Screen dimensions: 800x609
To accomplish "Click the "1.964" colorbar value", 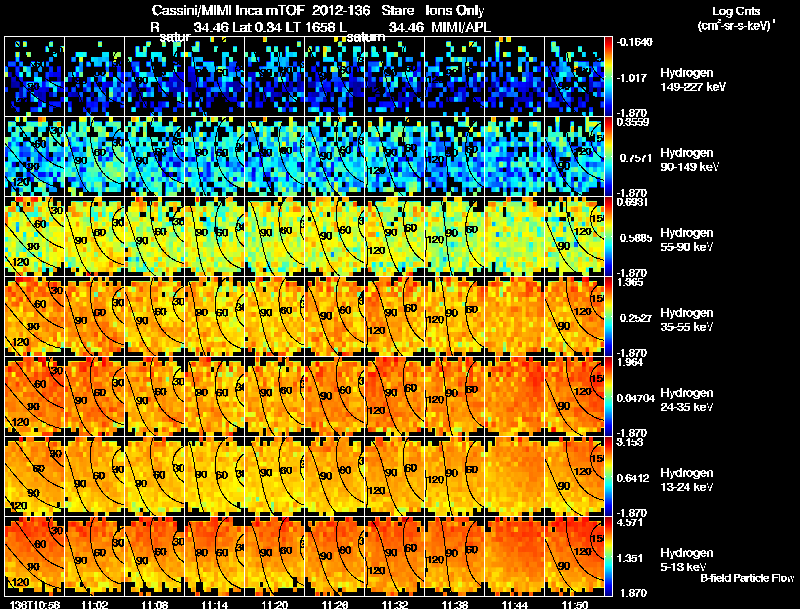I will [x=630, y=362].
